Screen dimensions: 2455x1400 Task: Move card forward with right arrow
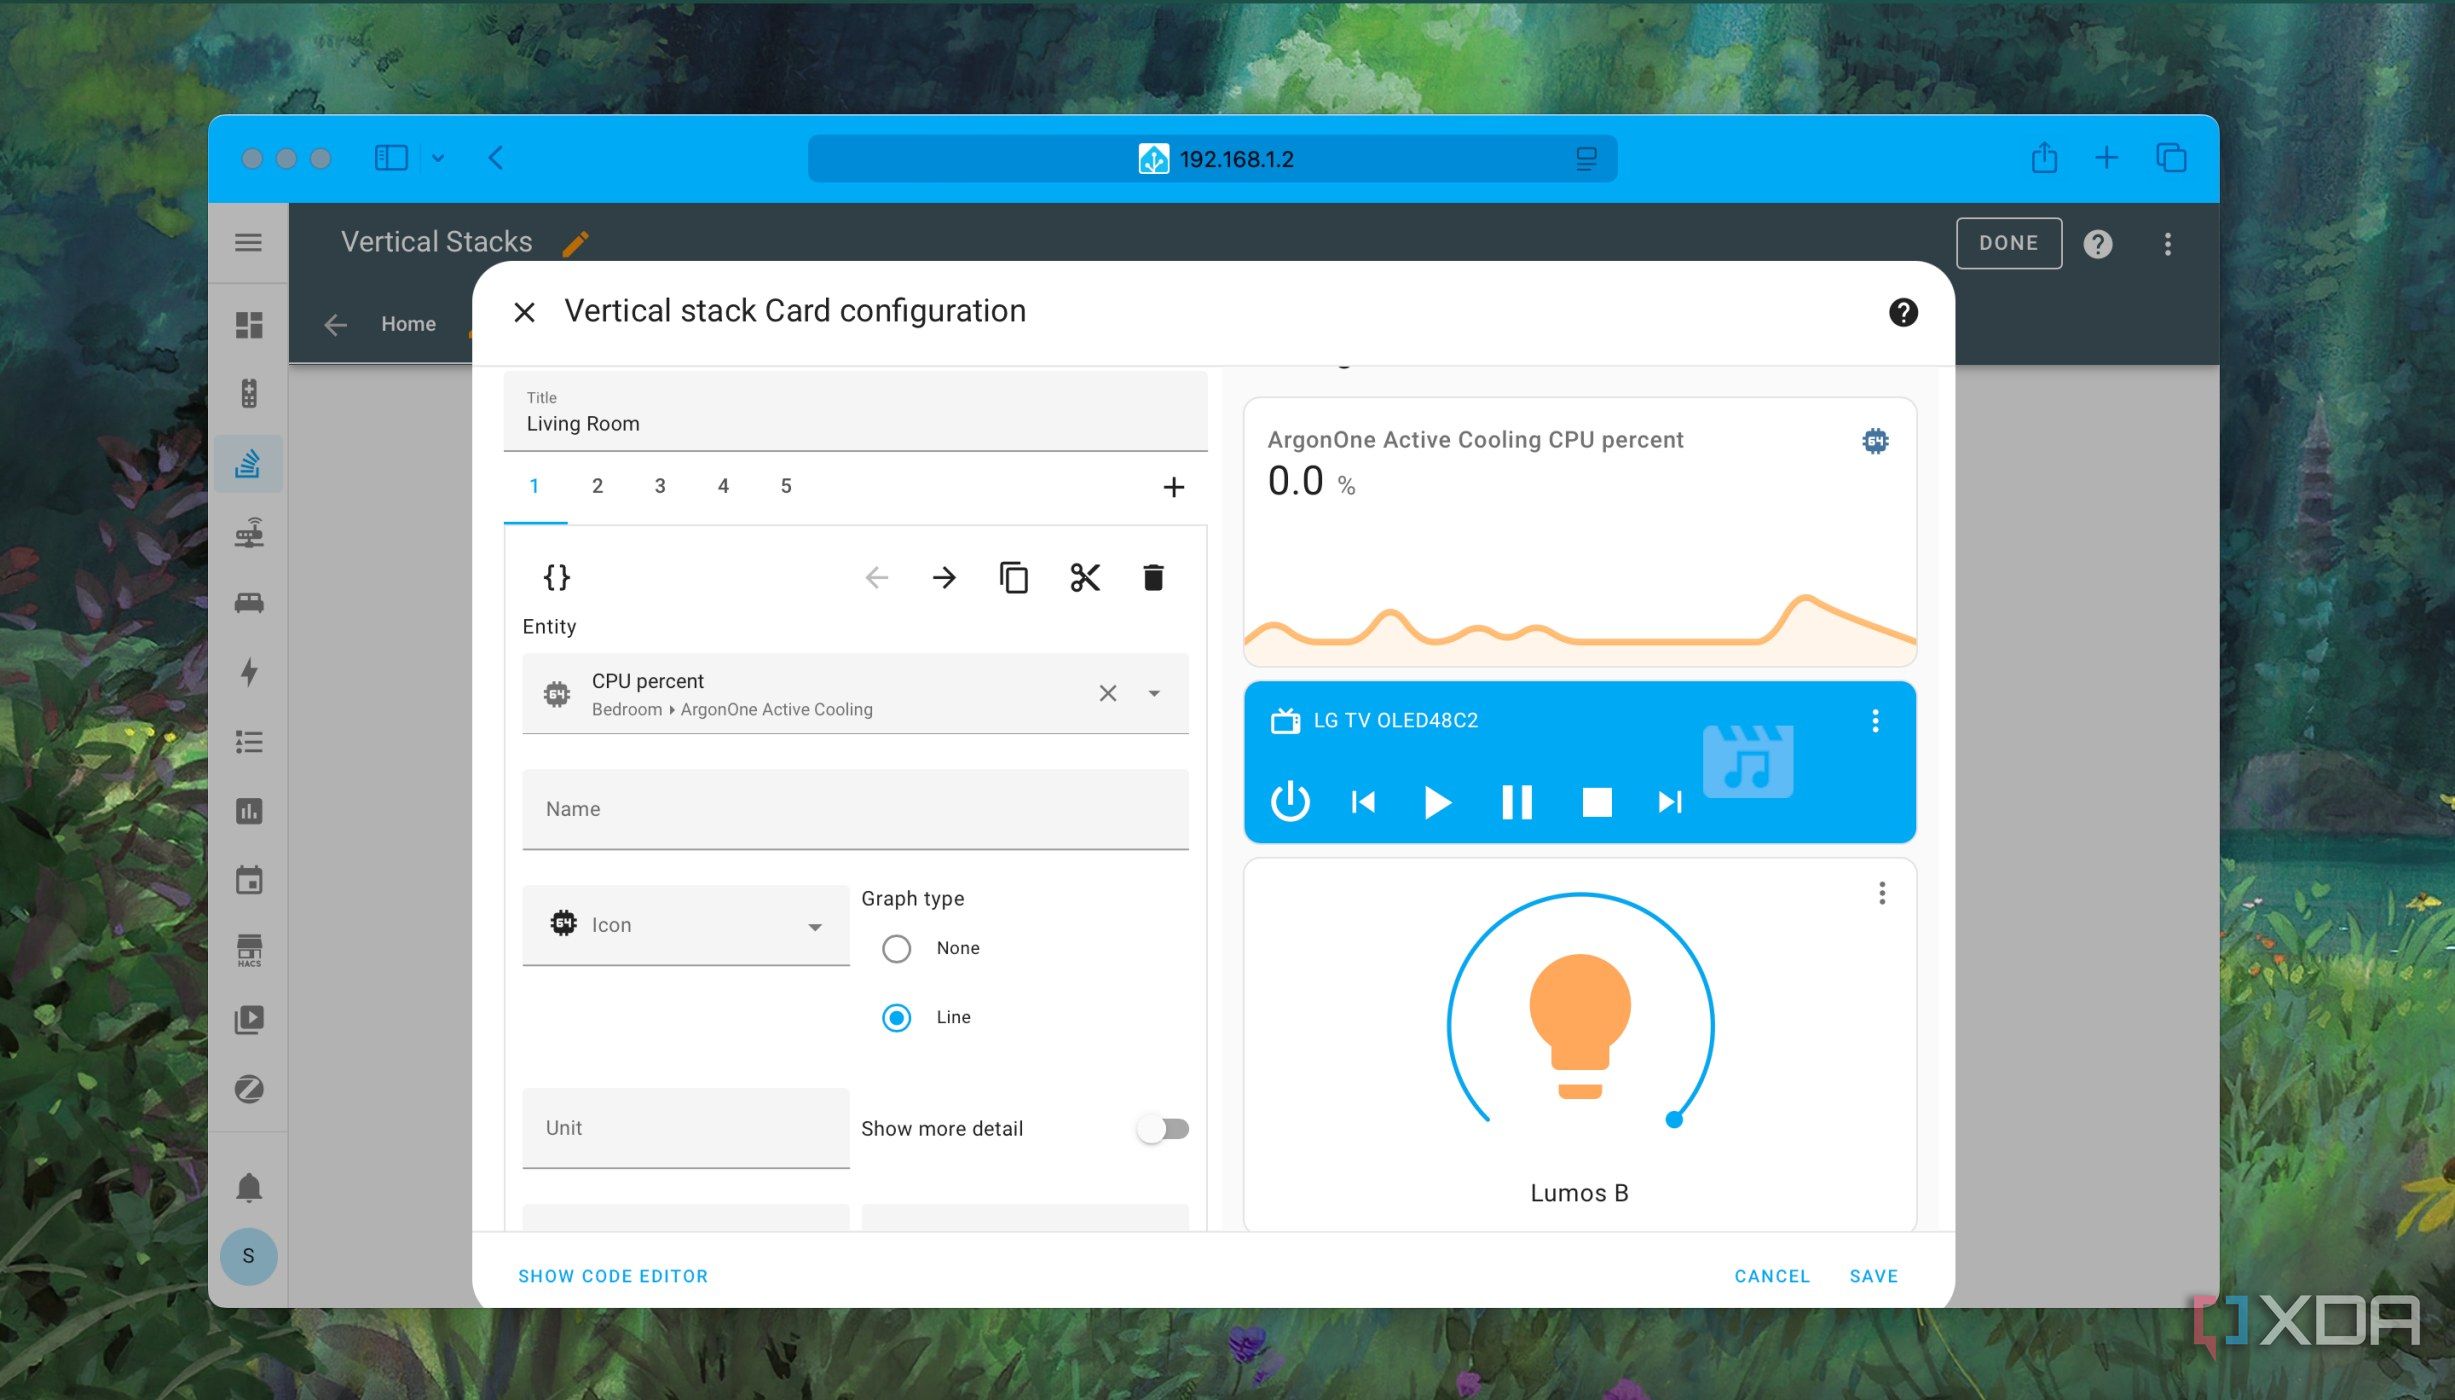tap(944, 577)
